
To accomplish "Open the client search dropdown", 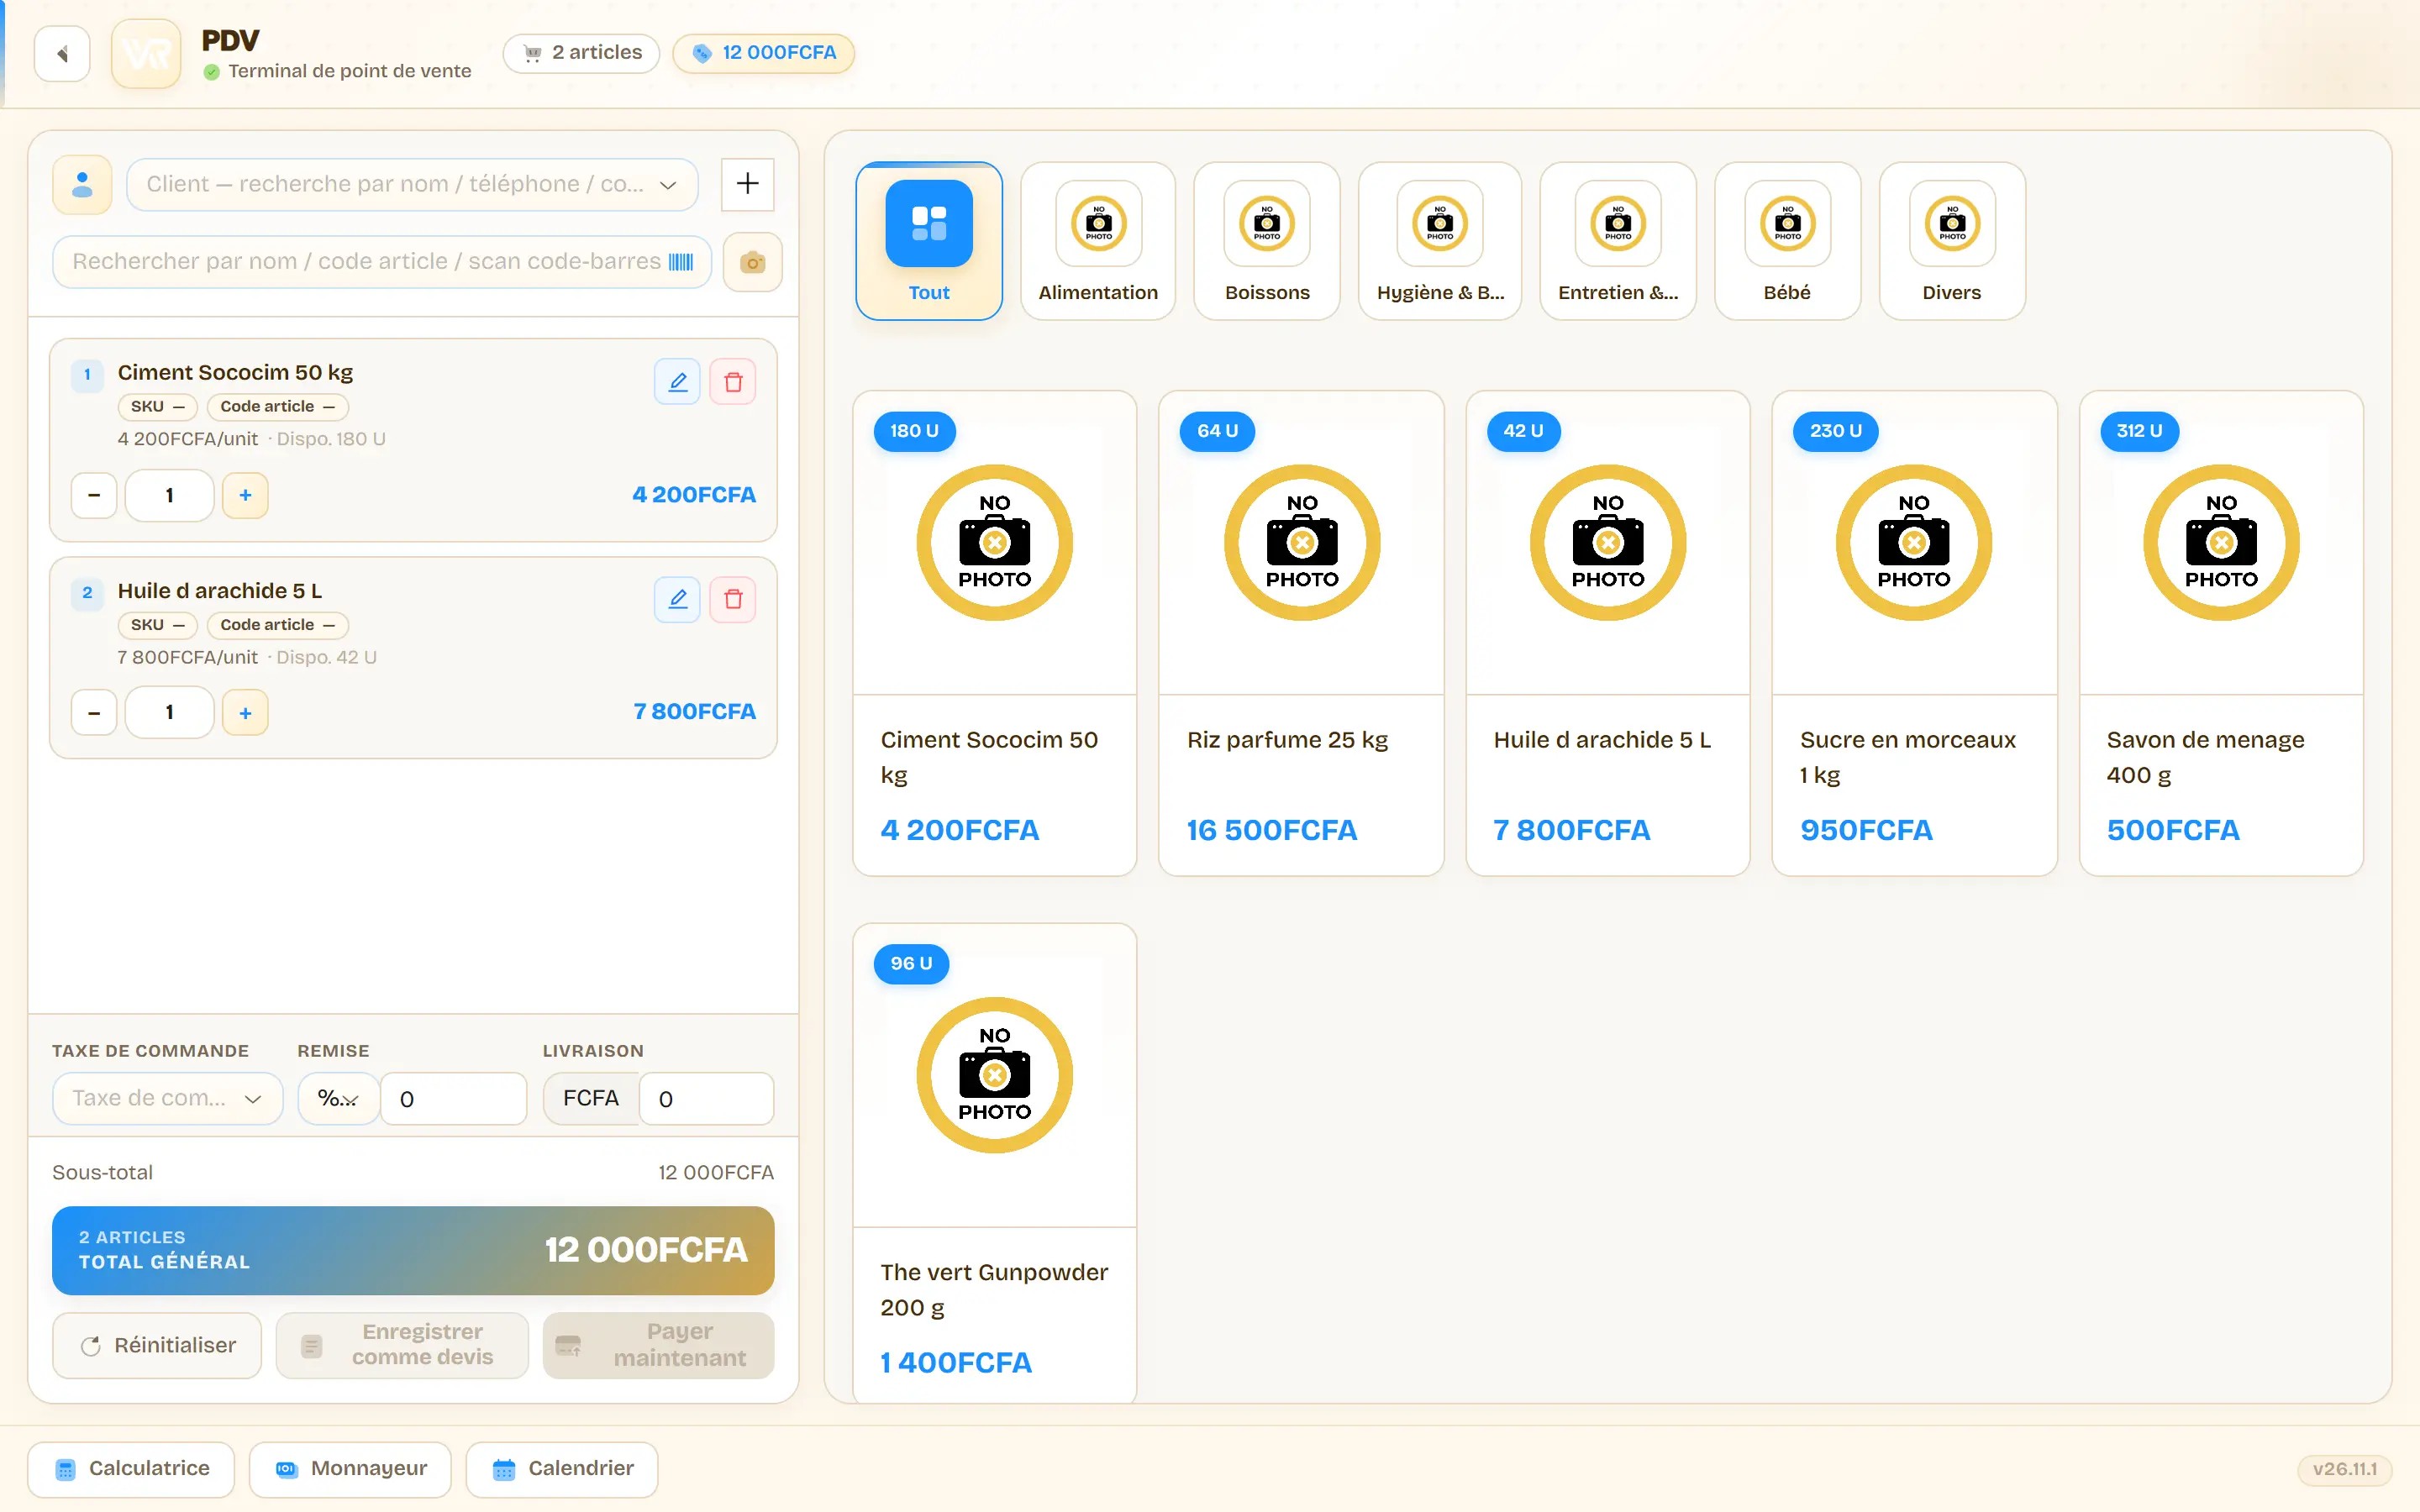I will coord(412,184).
